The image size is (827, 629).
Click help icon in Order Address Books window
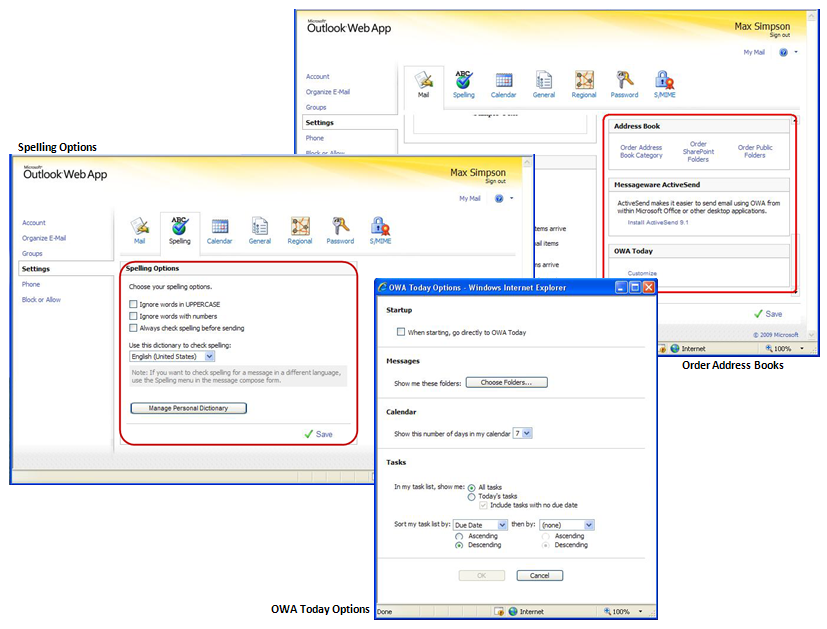point(783,52)
